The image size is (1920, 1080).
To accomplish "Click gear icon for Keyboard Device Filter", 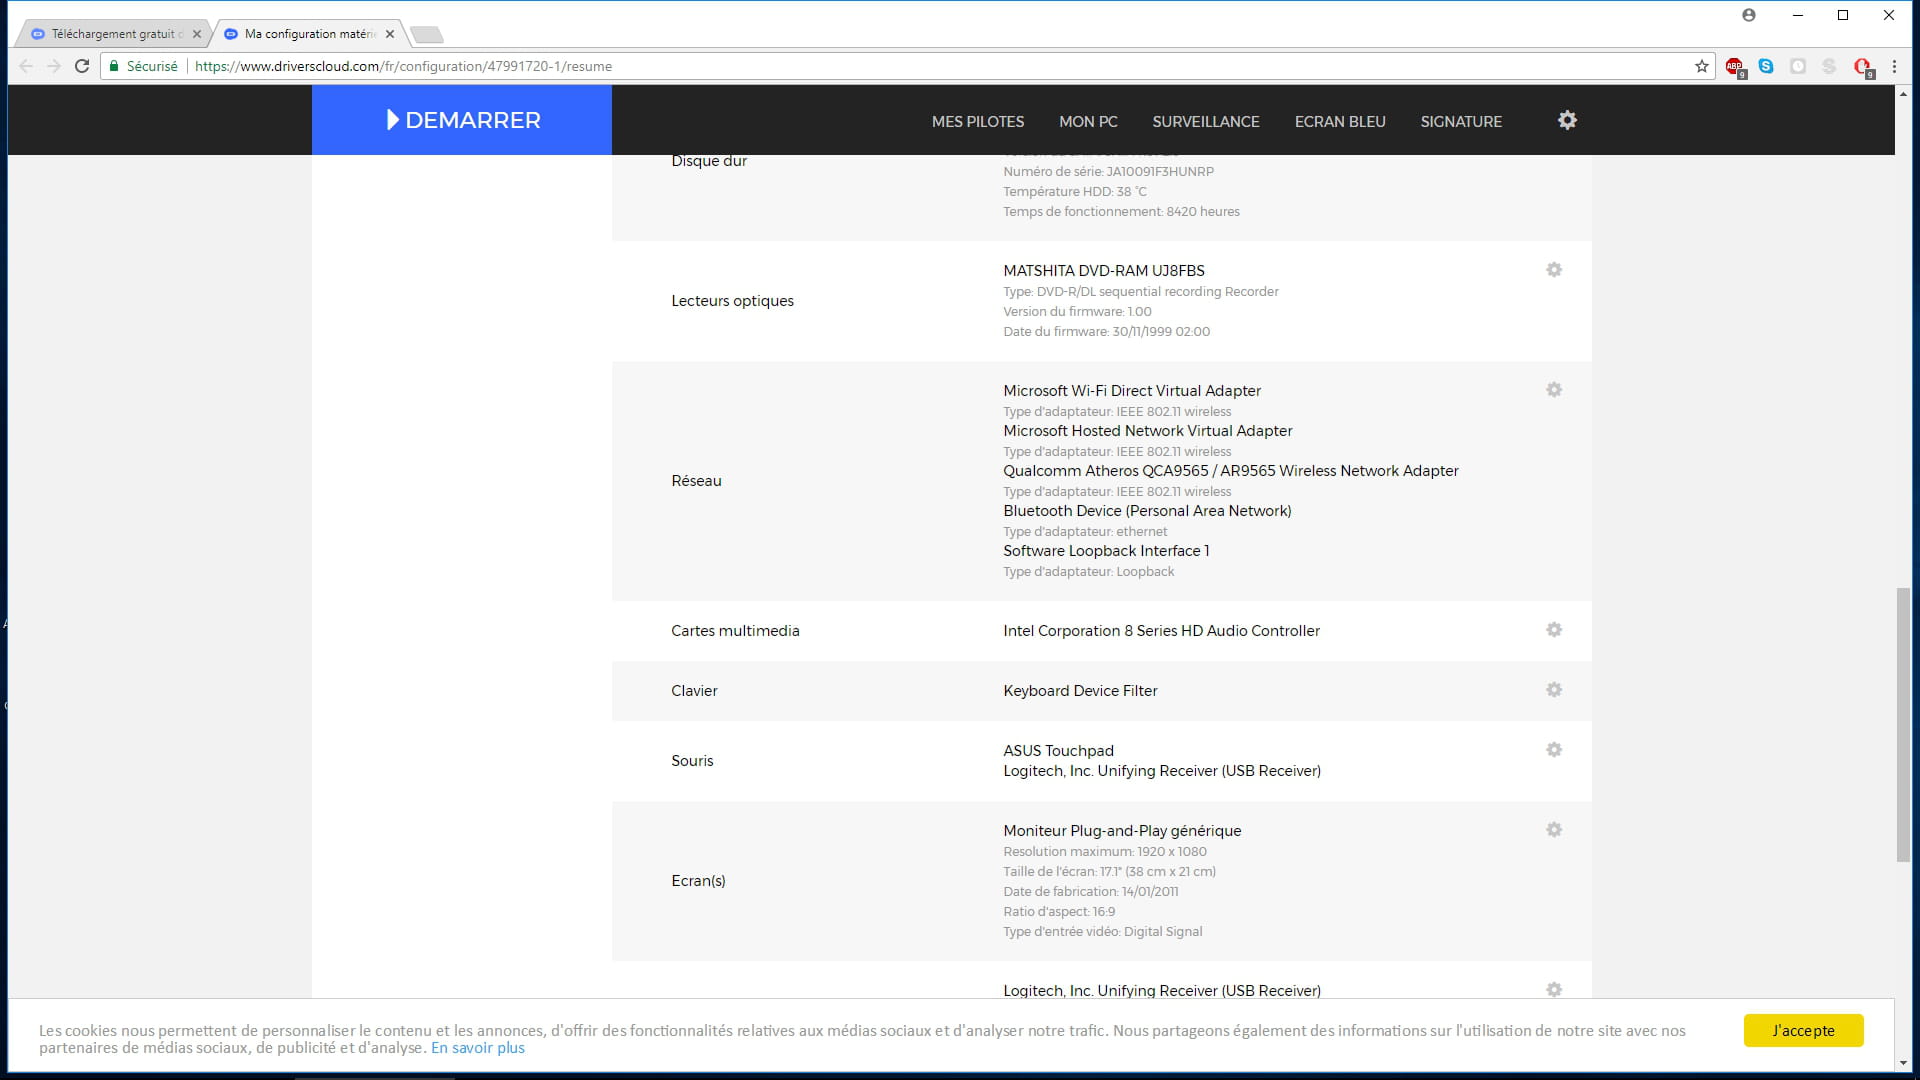I will coord(1553,690).
